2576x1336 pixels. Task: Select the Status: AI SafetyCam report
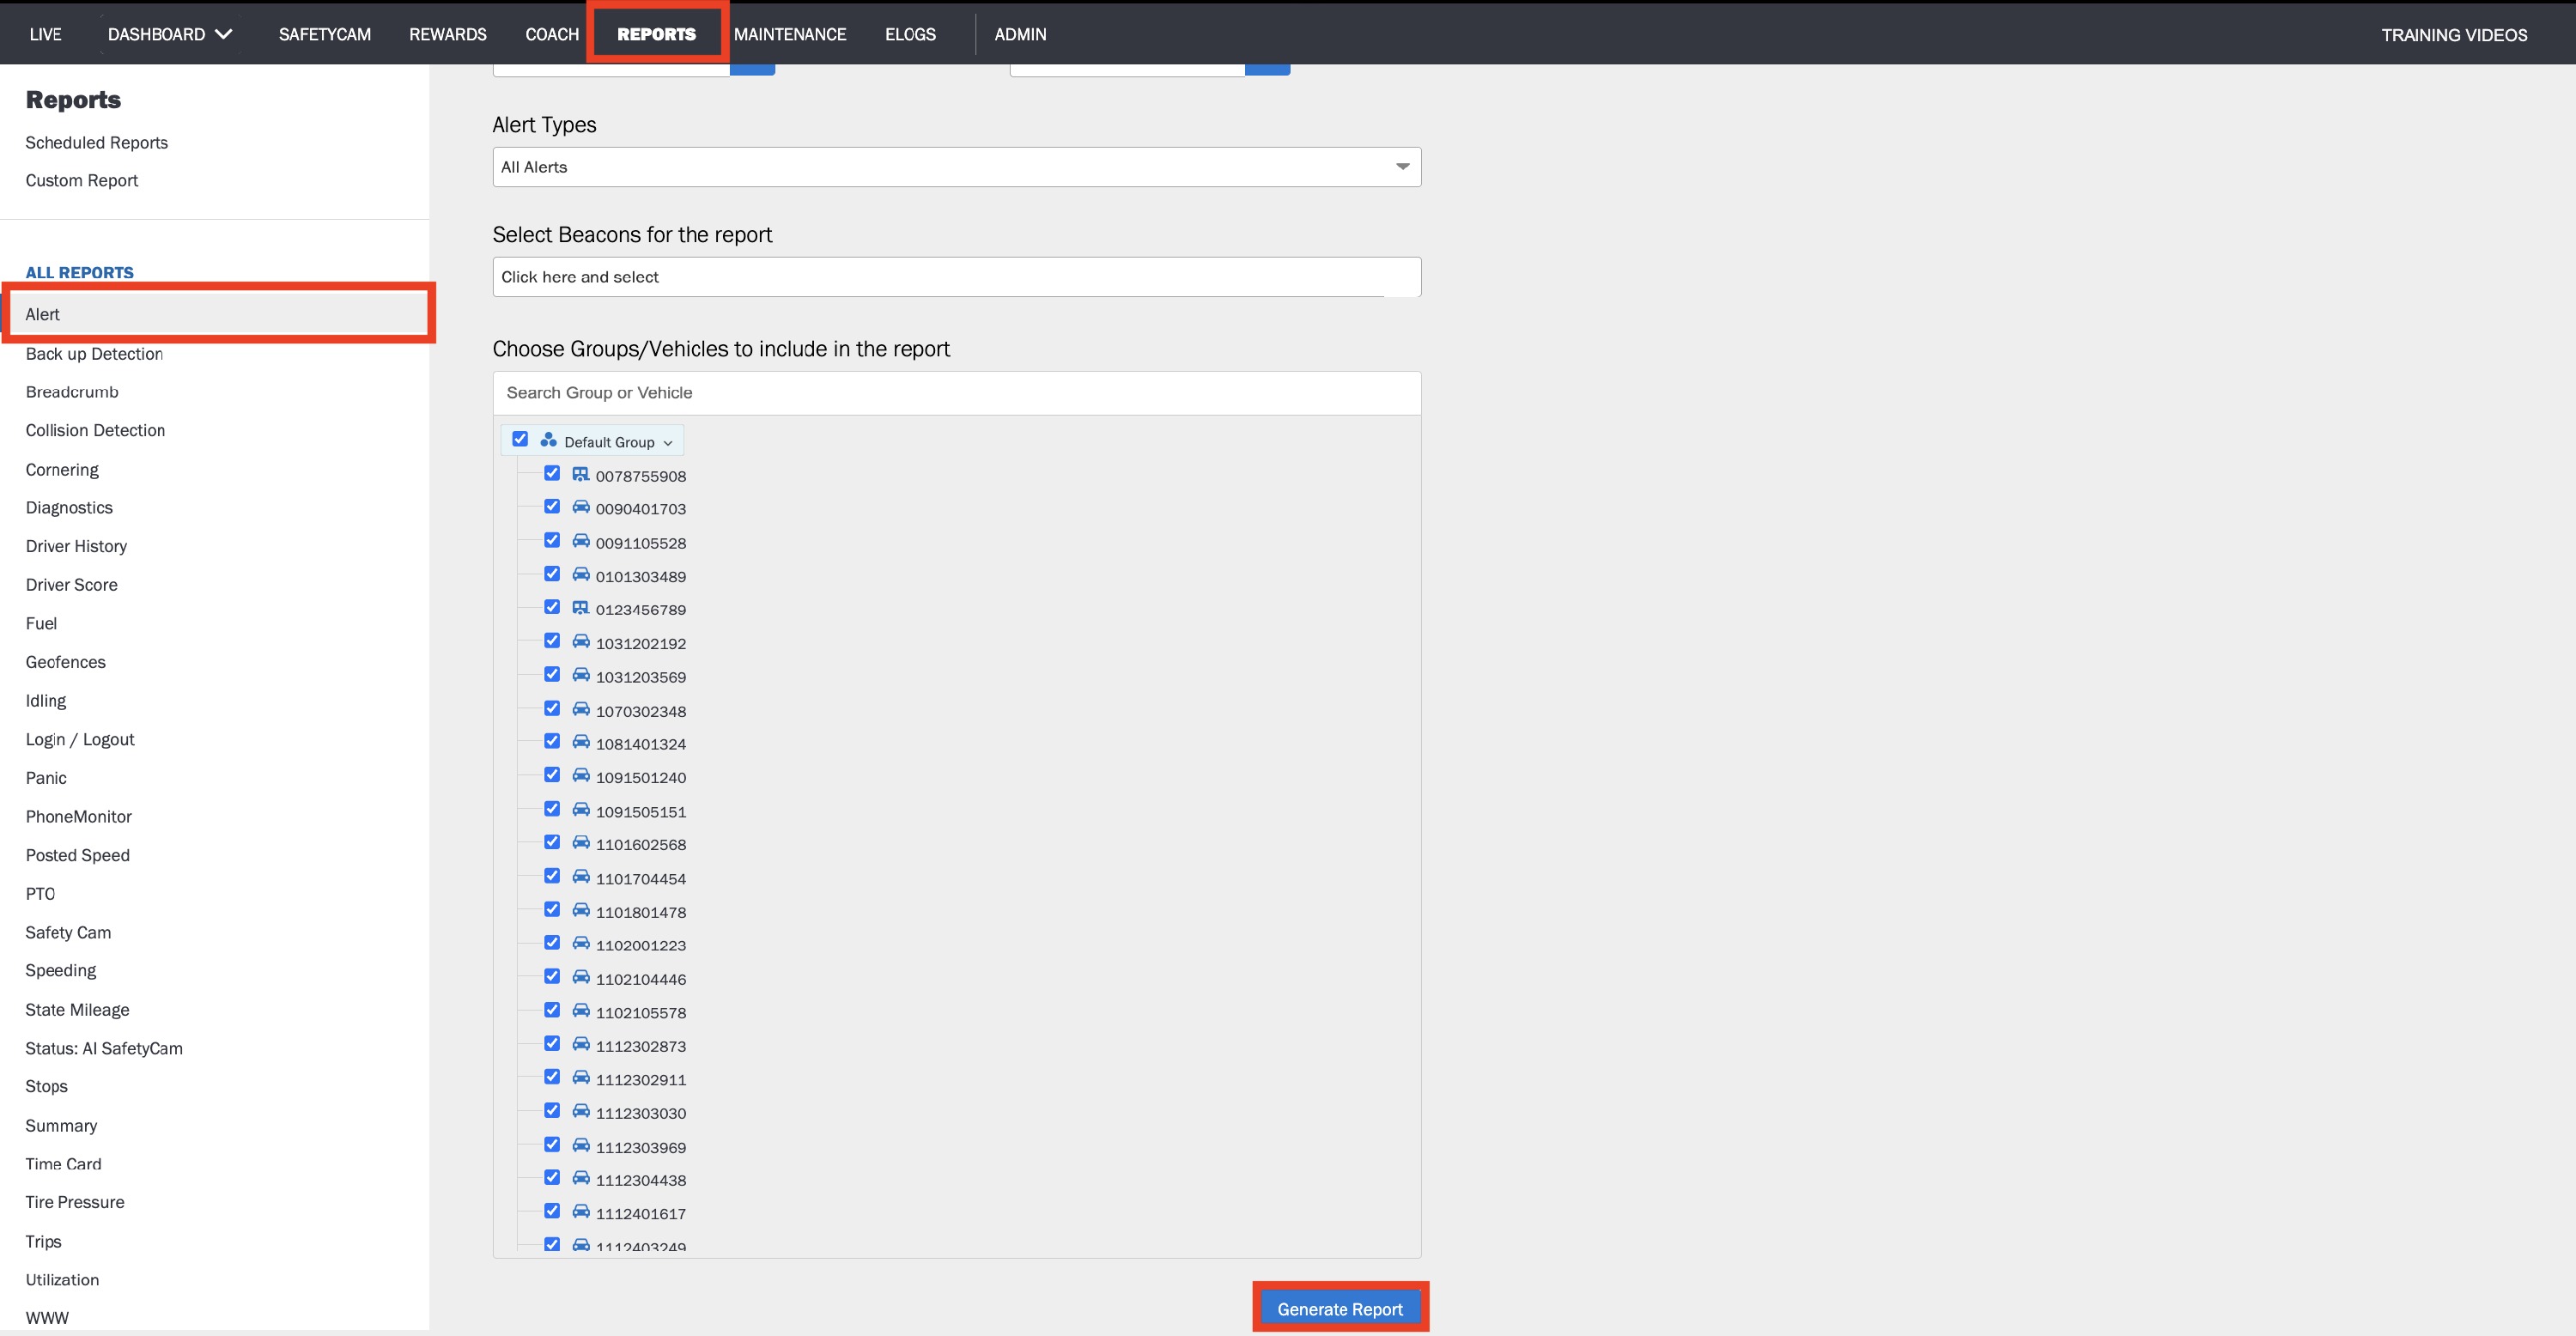click(104, 1049)
